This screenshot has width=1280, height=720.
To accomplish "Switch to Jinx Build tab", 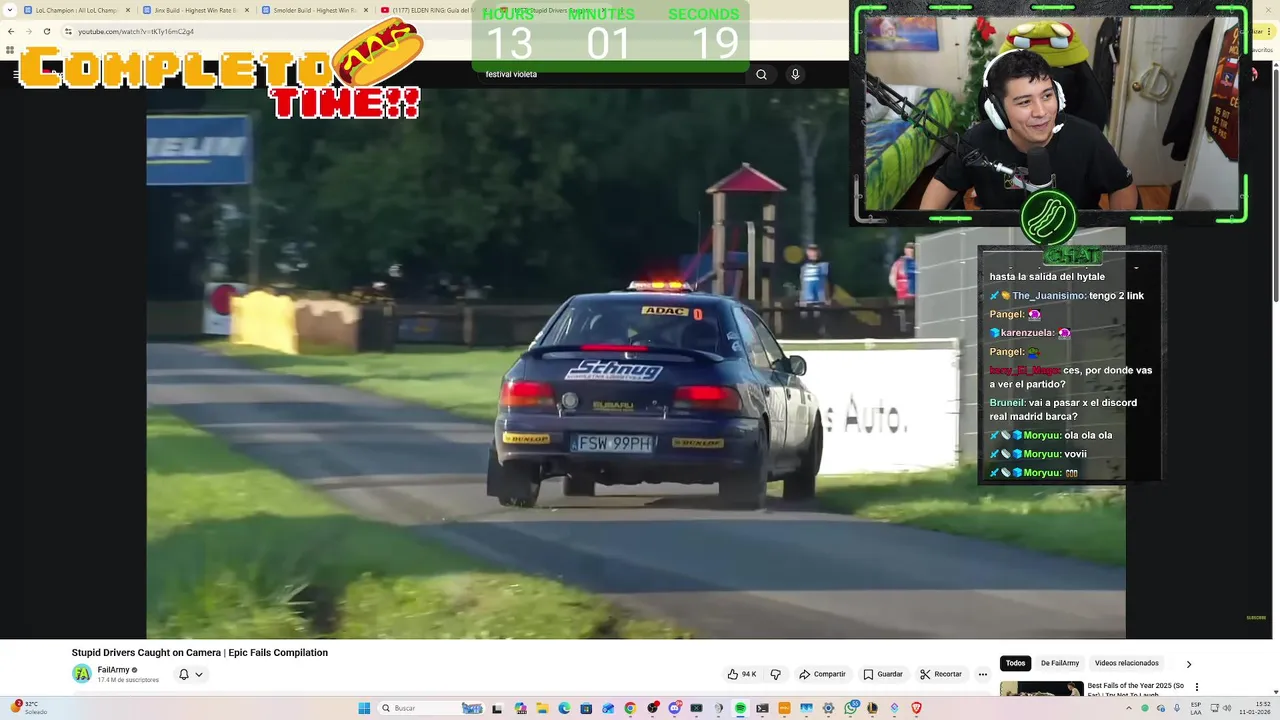I will coord(196,10).
